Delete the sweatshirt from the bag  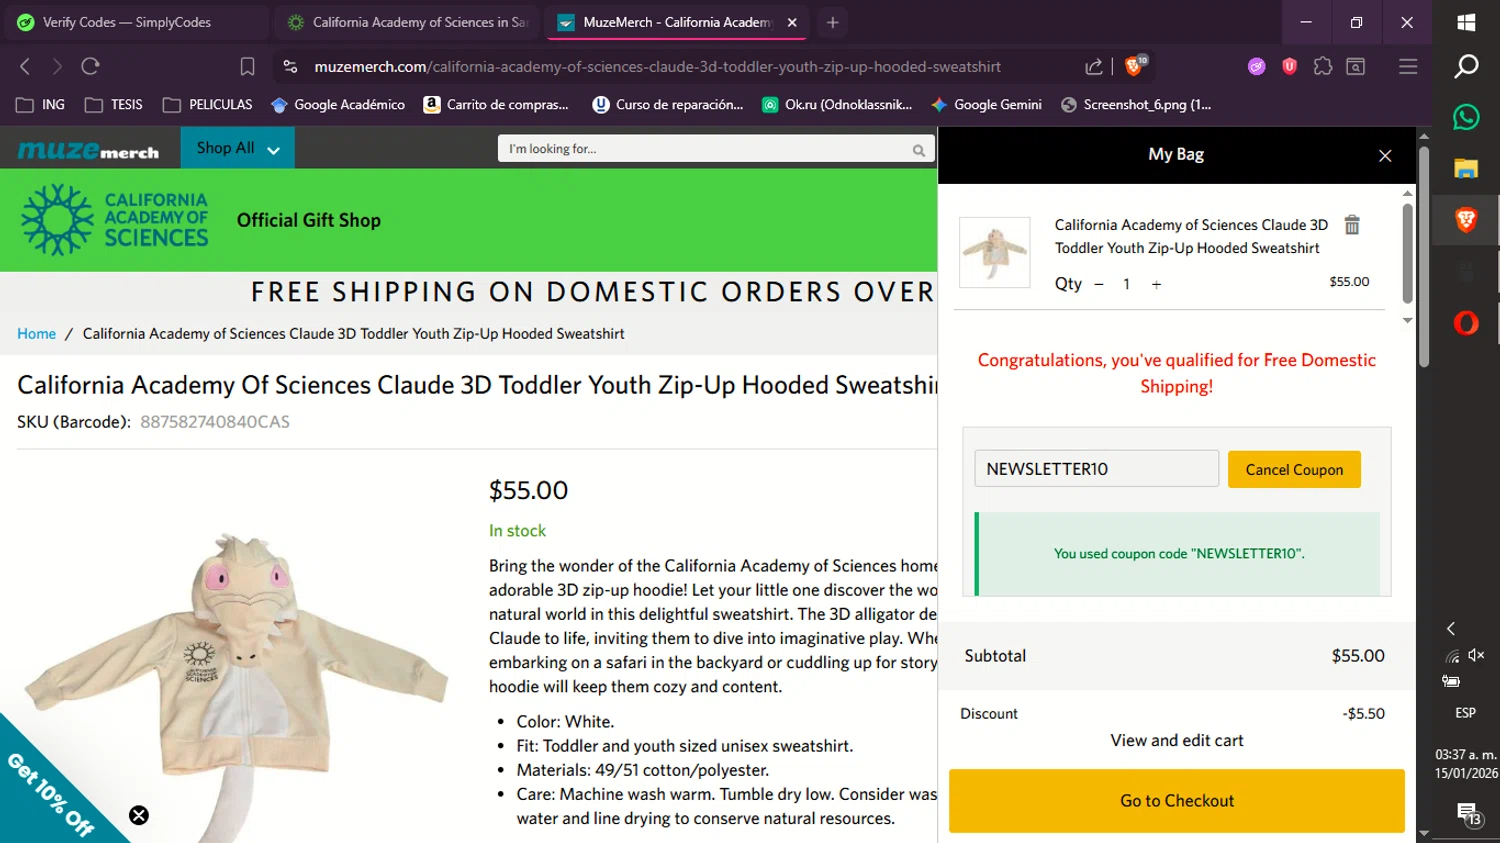[1352, 225]
